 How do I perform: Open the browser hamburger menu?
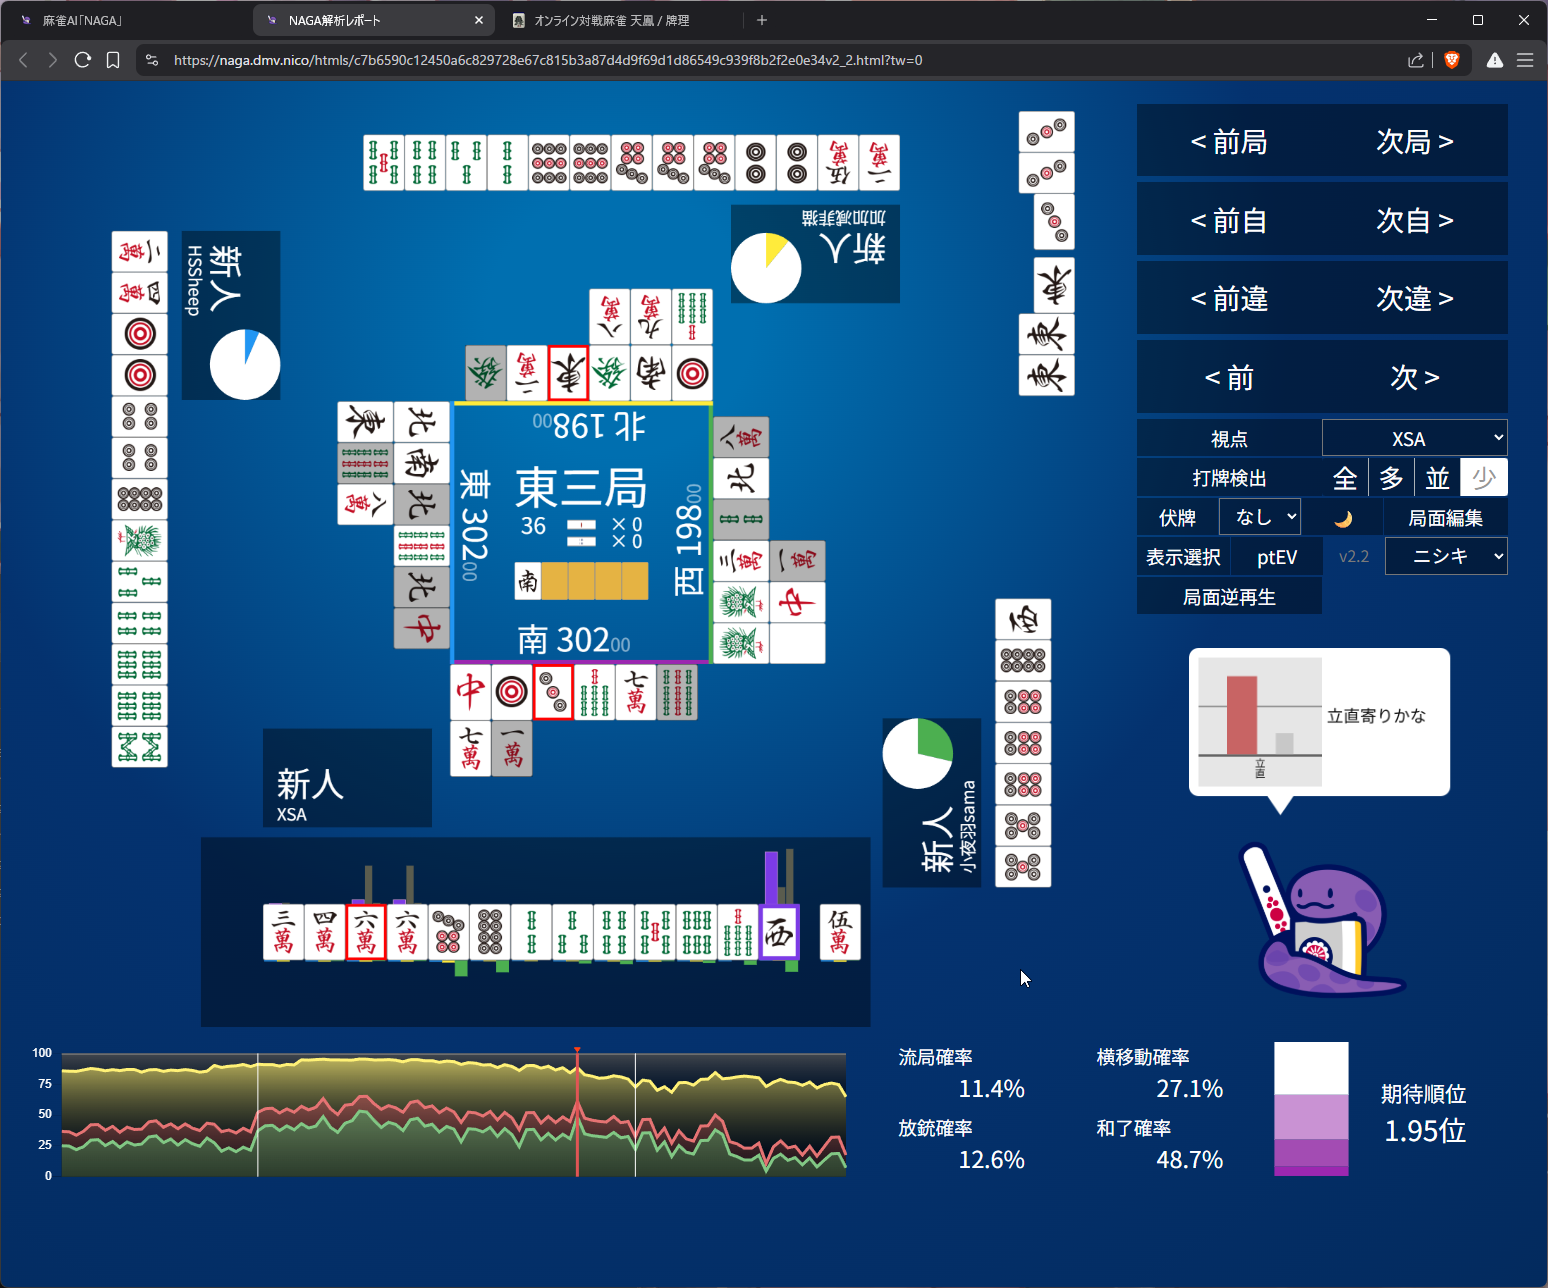click(x=1525, y=60)
